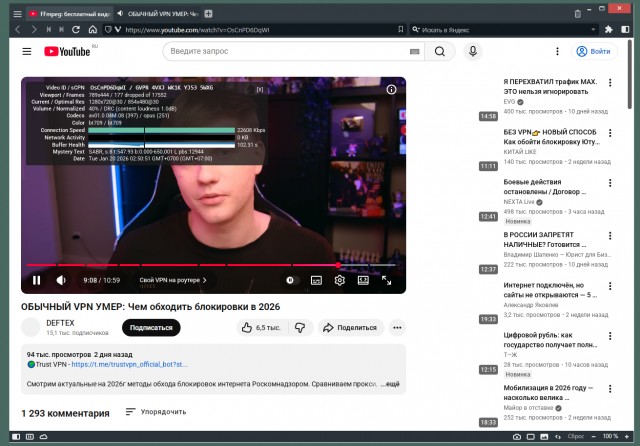
Task: Click the red scrubber handle on the progress bar
Action: click(x=338, y=265)
